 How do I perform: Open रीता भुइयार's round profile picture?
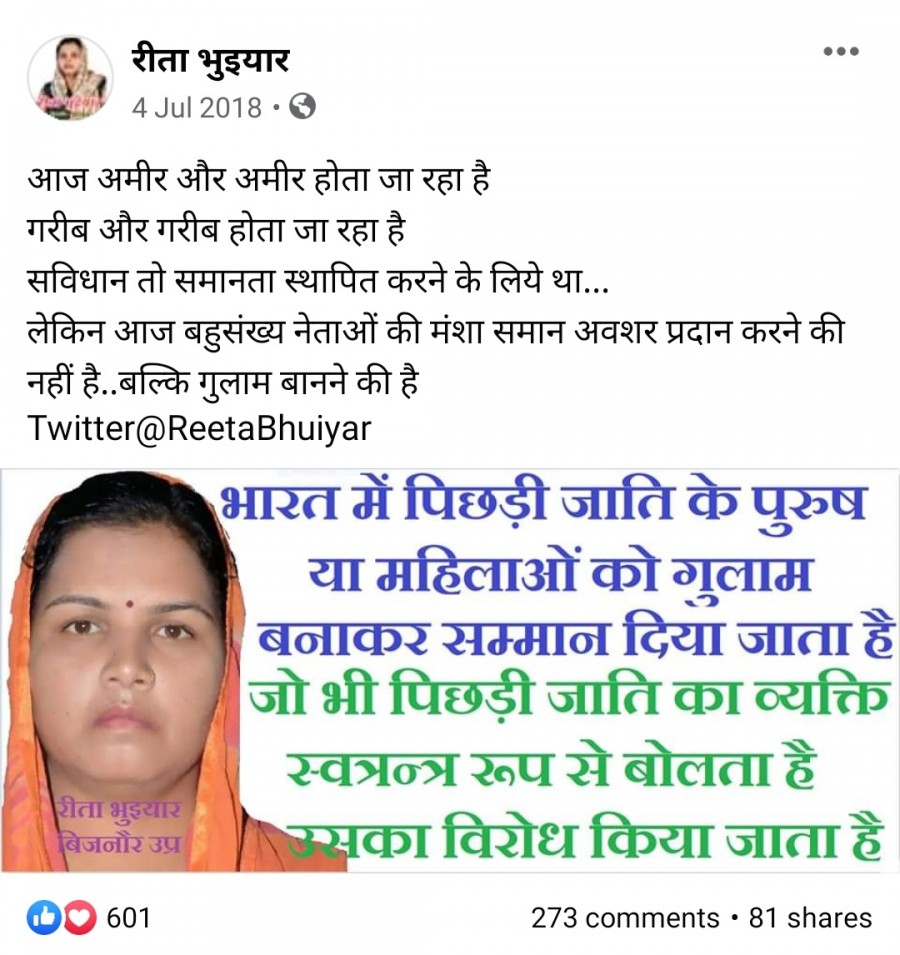point(70,78)
